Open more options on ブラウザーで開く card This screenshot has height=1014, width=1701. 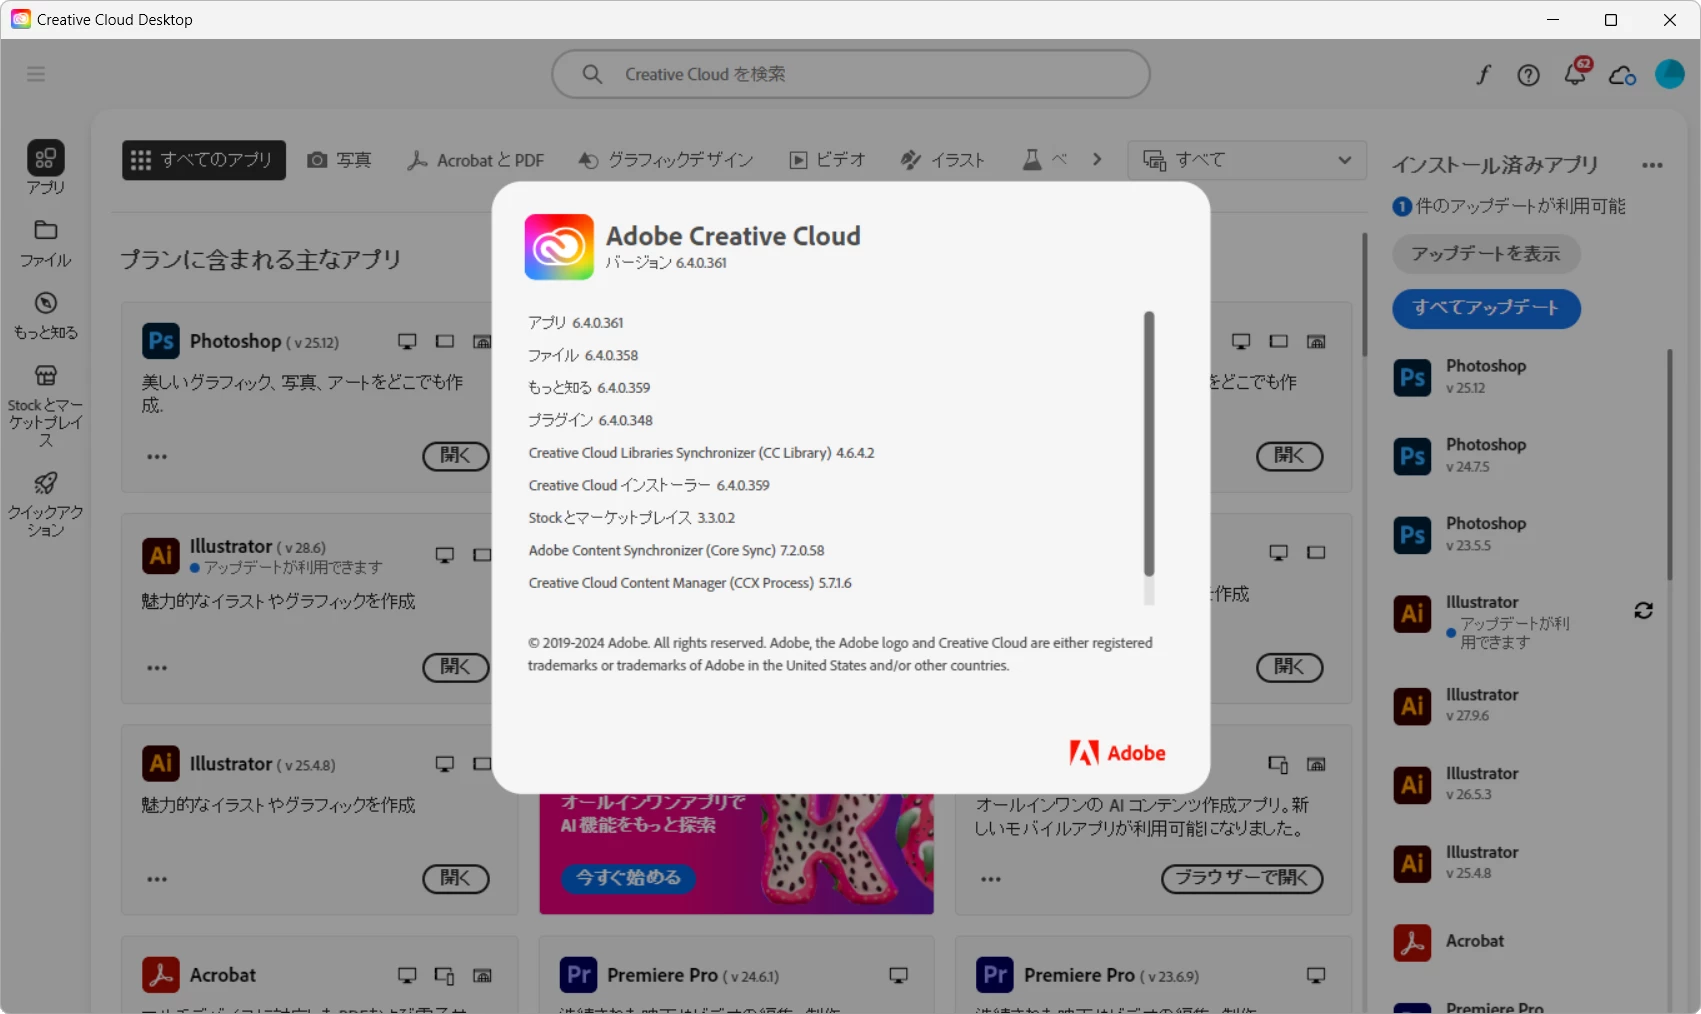991,880
